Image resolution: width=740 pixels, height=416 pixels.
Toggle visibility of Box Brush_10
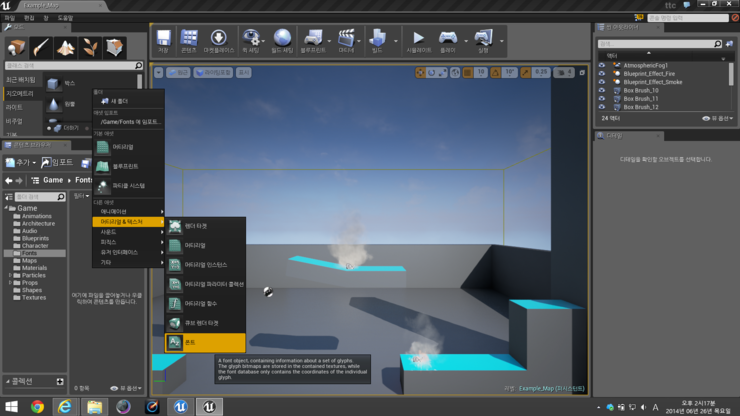(x=602, y=90)
